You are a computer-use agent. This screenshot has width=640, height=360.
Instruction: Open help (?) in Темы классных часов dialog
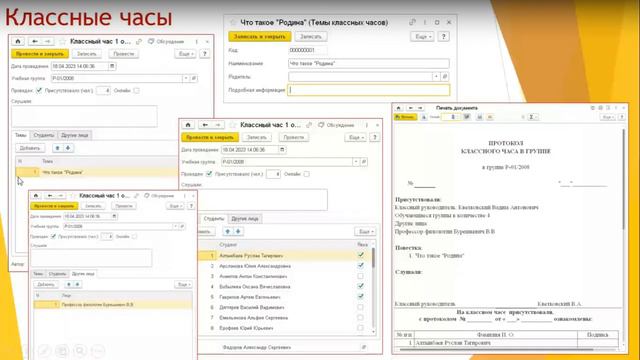point(443,36)
